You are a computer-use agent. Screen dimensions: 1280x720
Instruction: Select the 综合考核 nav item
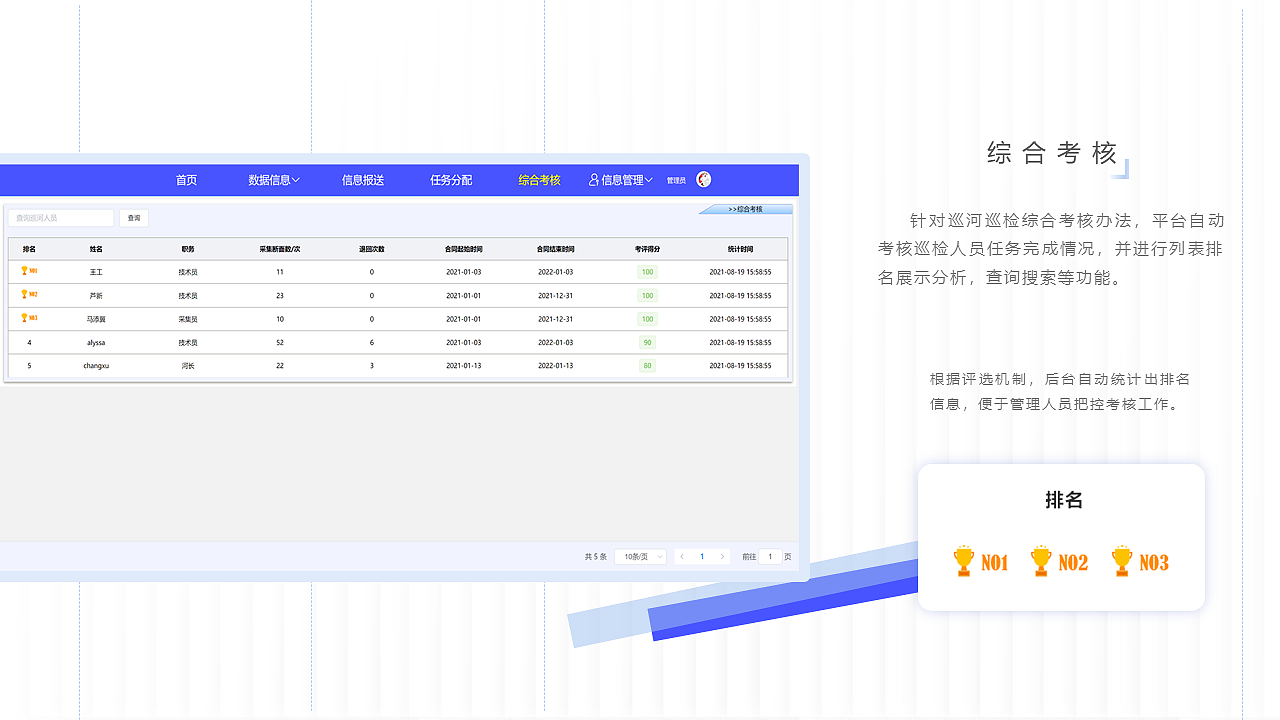(539, 180)
